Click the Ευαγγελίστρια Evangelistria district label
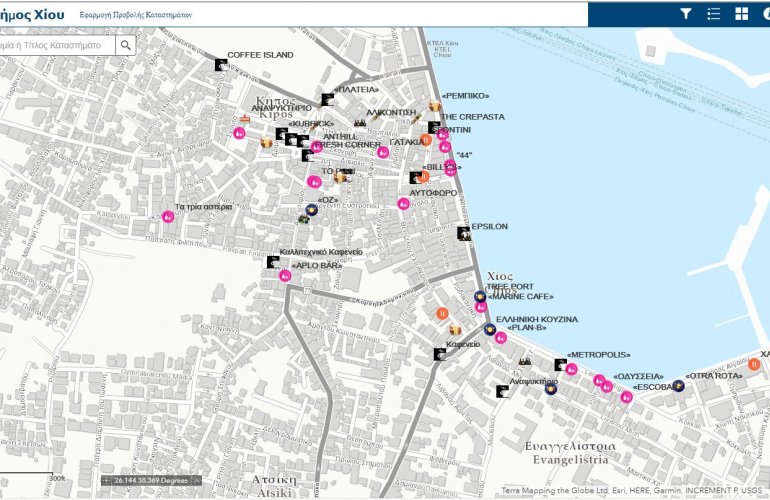Screen dimensions: 770x500 (x=570, y=453)
